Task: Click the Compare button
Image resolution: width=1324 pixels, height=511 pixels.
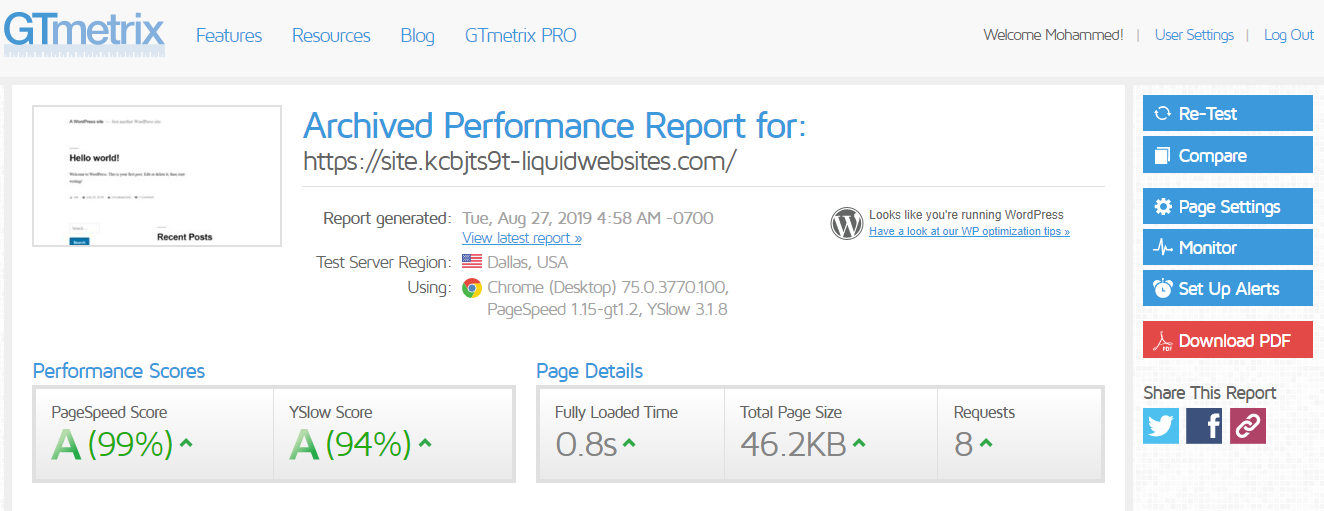Action: pos(1228,155)
